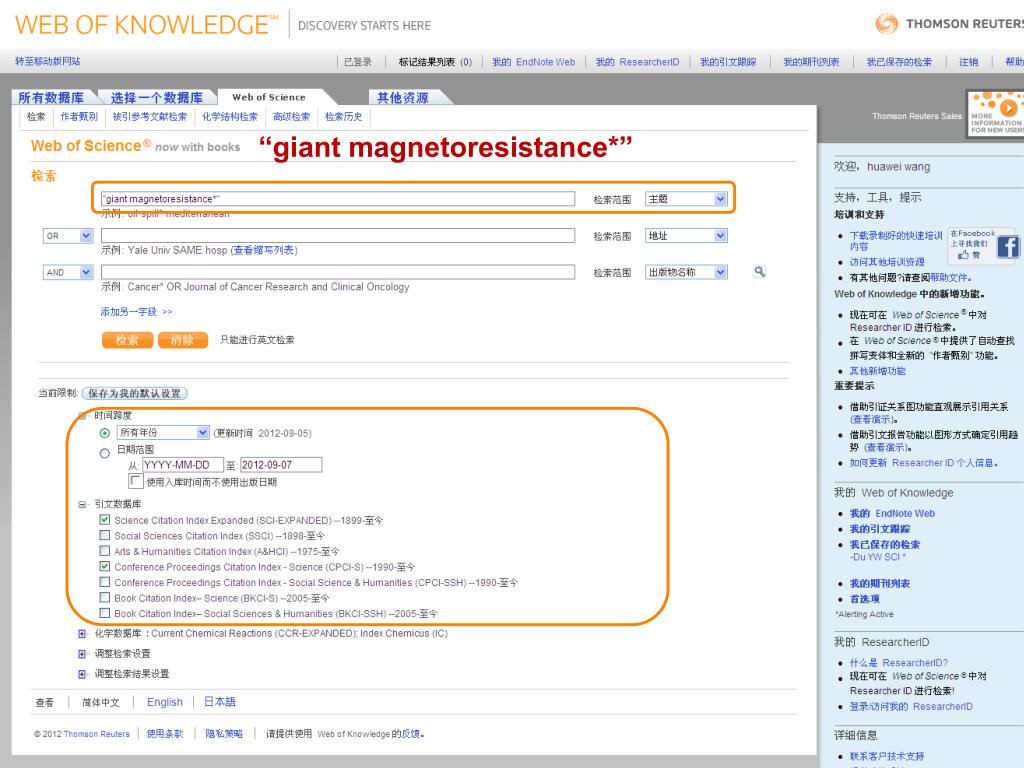Click the 添加另一字段 link
The image size is (1024, 768).
136,312
